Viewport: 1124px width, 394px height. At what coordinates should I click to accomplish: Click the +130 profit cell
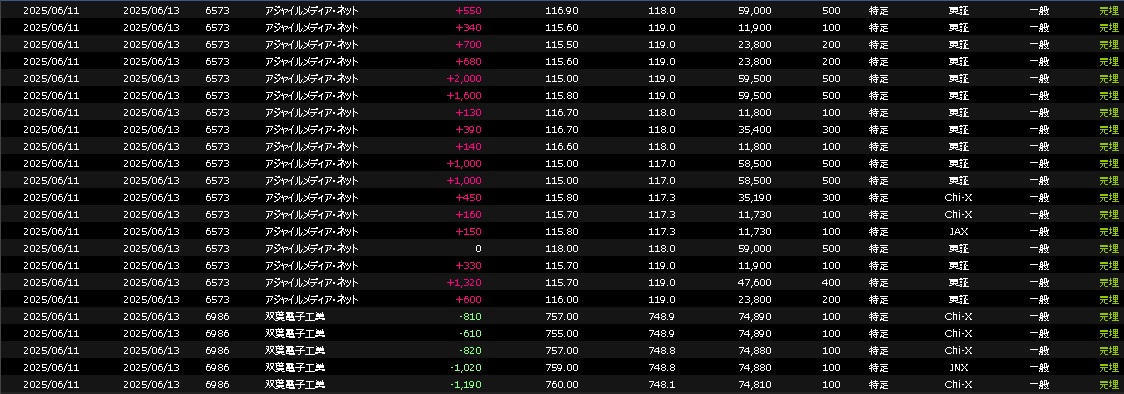pos(468,112)
